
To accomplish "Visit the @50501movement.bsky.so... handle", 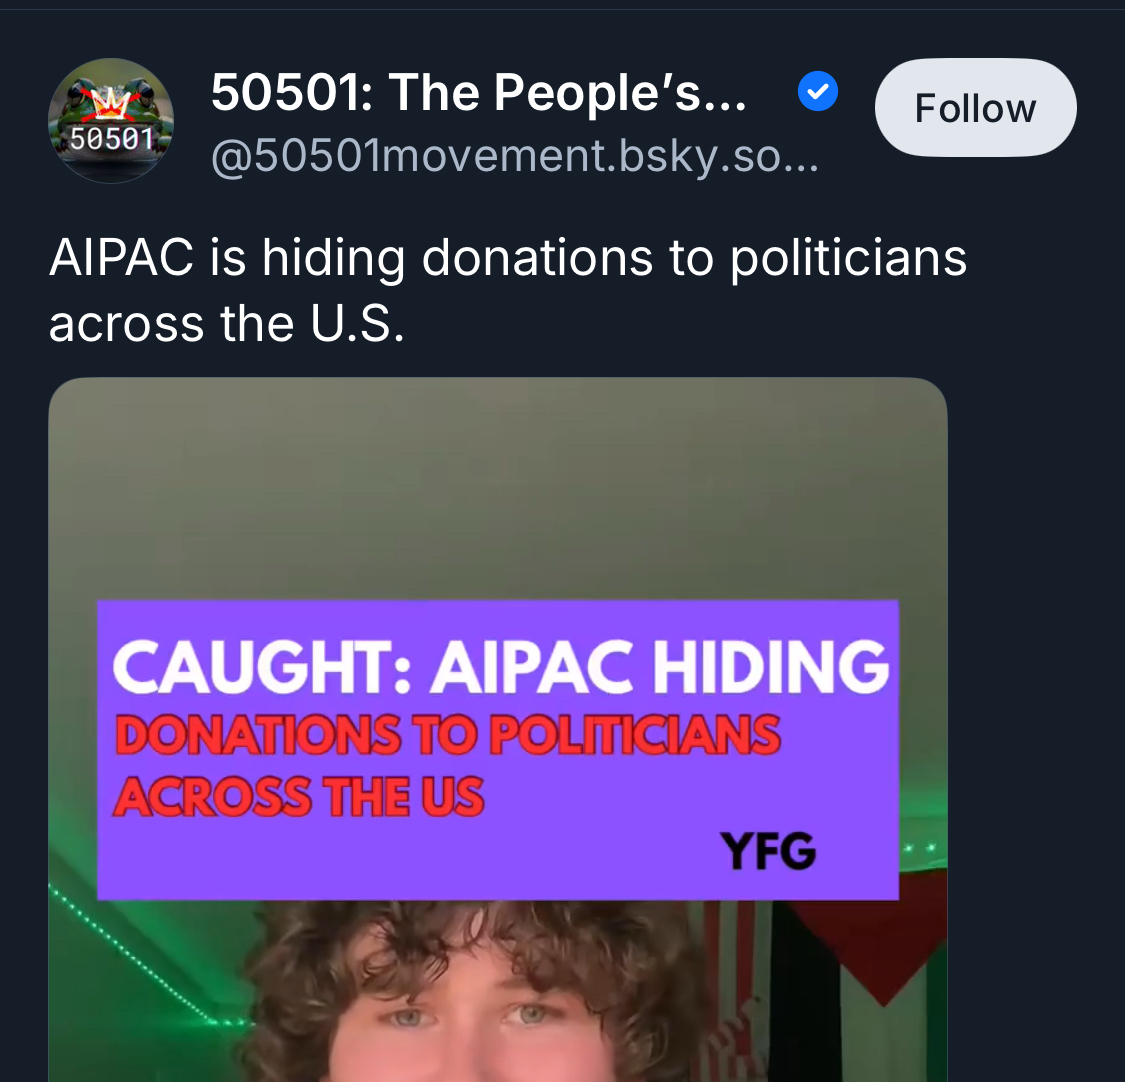I will [514, 155].
